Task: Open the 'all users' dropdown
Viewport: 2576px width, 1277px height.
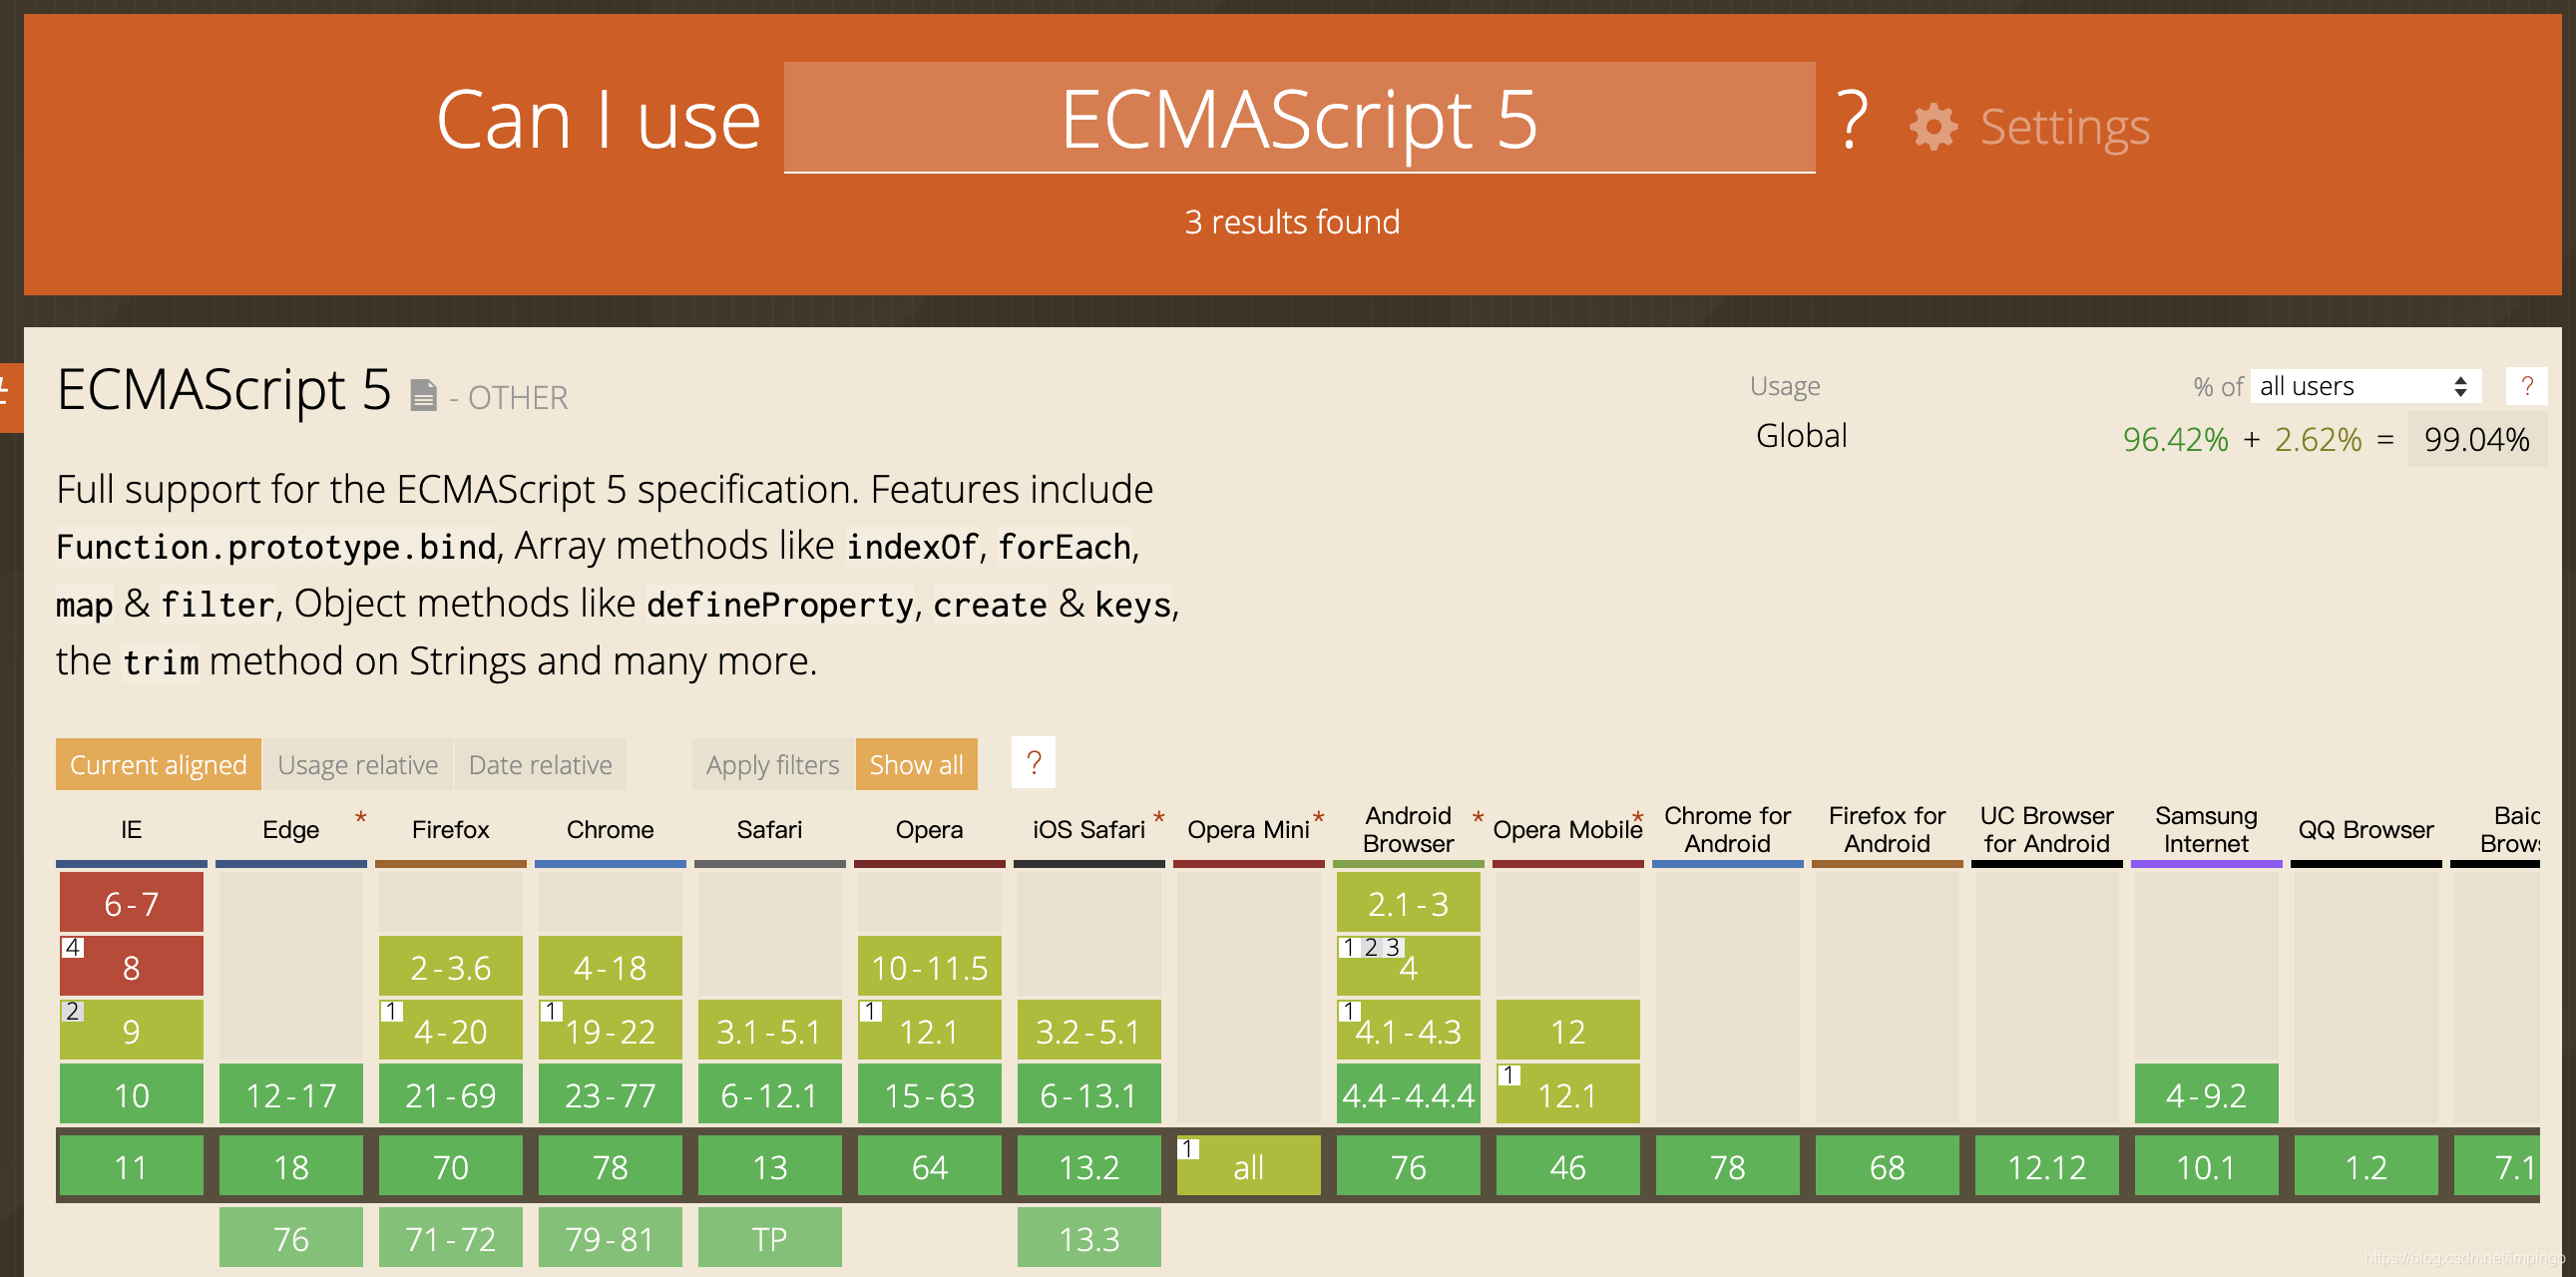Action: point(2365,386)
